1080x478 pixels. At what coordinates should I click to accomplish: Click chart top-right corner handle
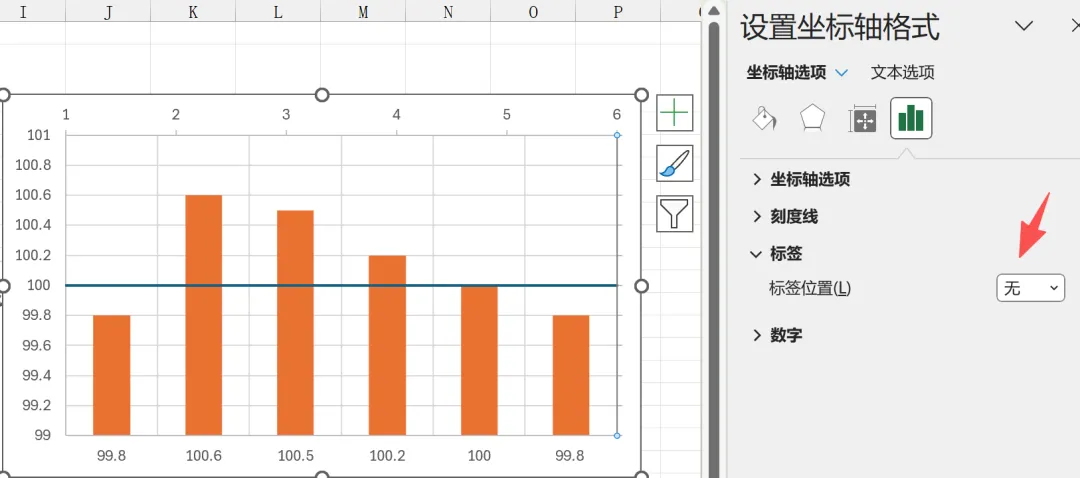click(641, 95)
